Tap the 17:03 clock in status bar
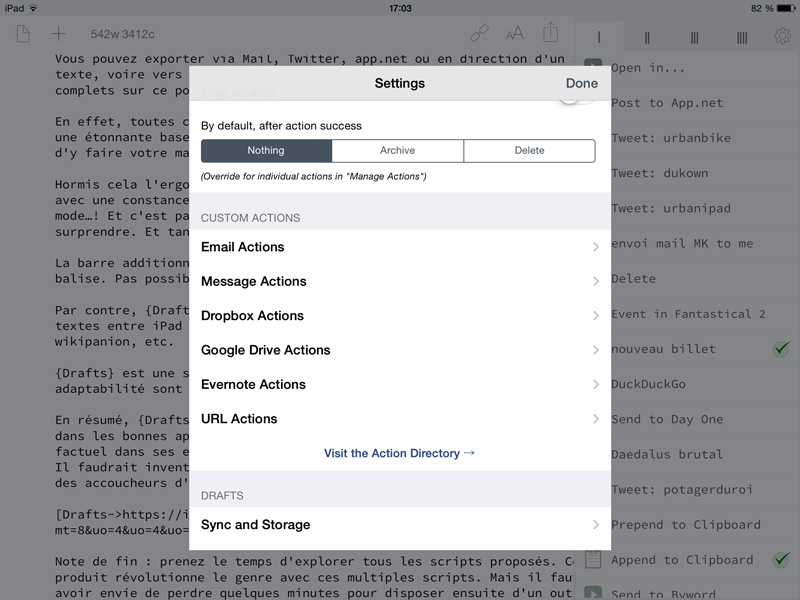Image resolution: width=800 pixels, height=600 pixels. point(400,8)
